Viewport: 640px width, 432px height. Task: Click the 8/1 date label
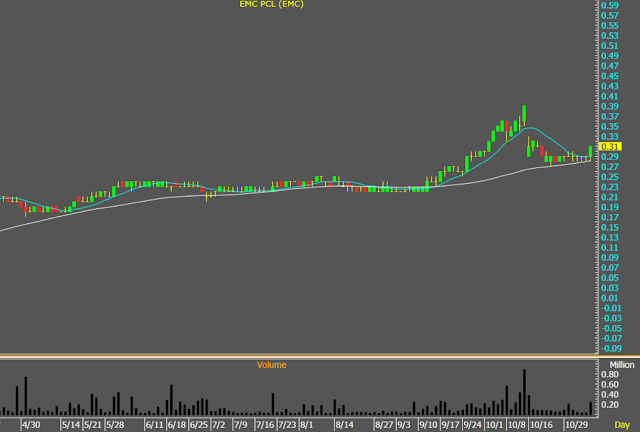pos(307,425)
